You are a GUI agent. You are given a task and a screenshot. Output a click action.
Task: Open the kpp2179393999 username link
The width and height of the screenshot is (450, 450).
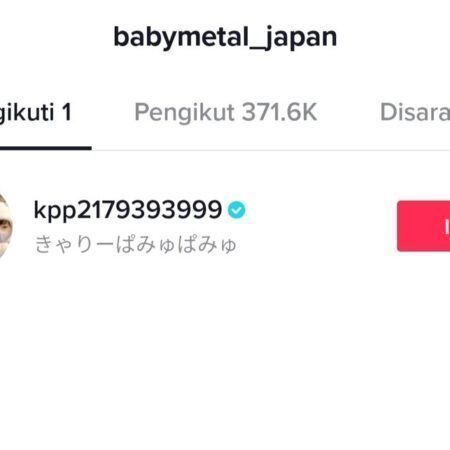[128, 210]
